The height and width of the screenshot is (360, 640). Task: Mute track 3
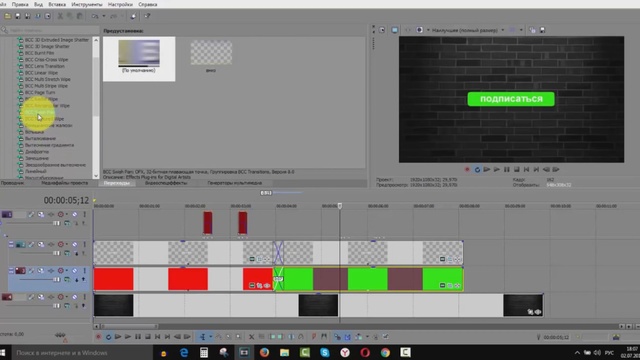pyautogui.click(x=75, y=271)
